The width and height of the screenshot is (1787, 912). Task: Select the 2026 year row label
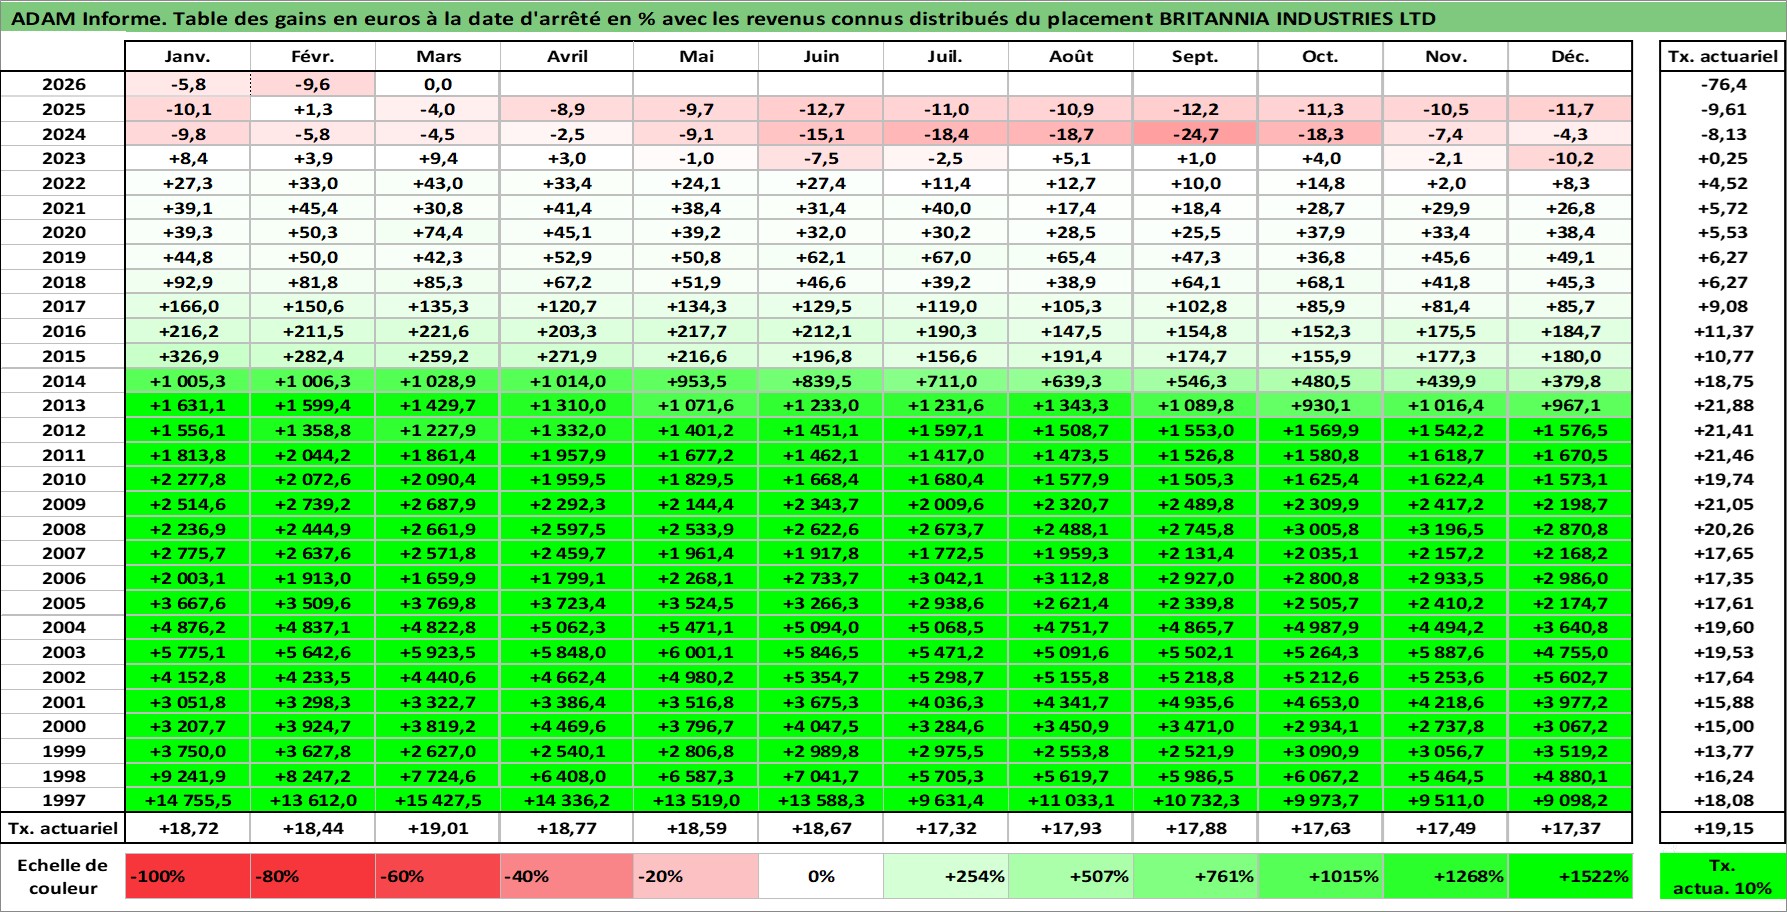point(63,85)
